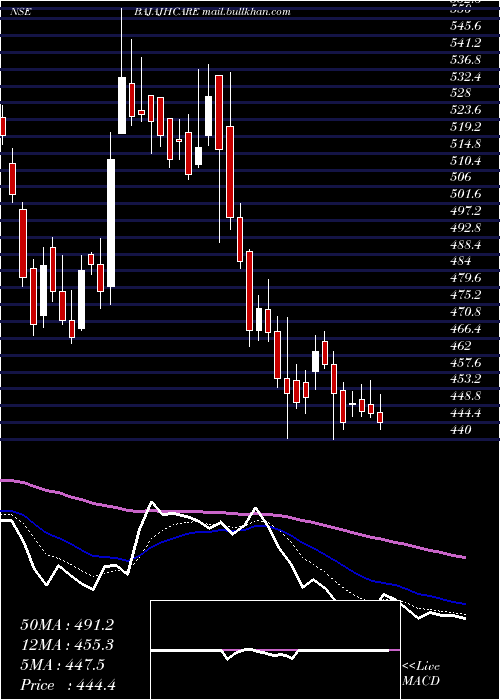Click the 497.2 price axis label

click(466, 211)
